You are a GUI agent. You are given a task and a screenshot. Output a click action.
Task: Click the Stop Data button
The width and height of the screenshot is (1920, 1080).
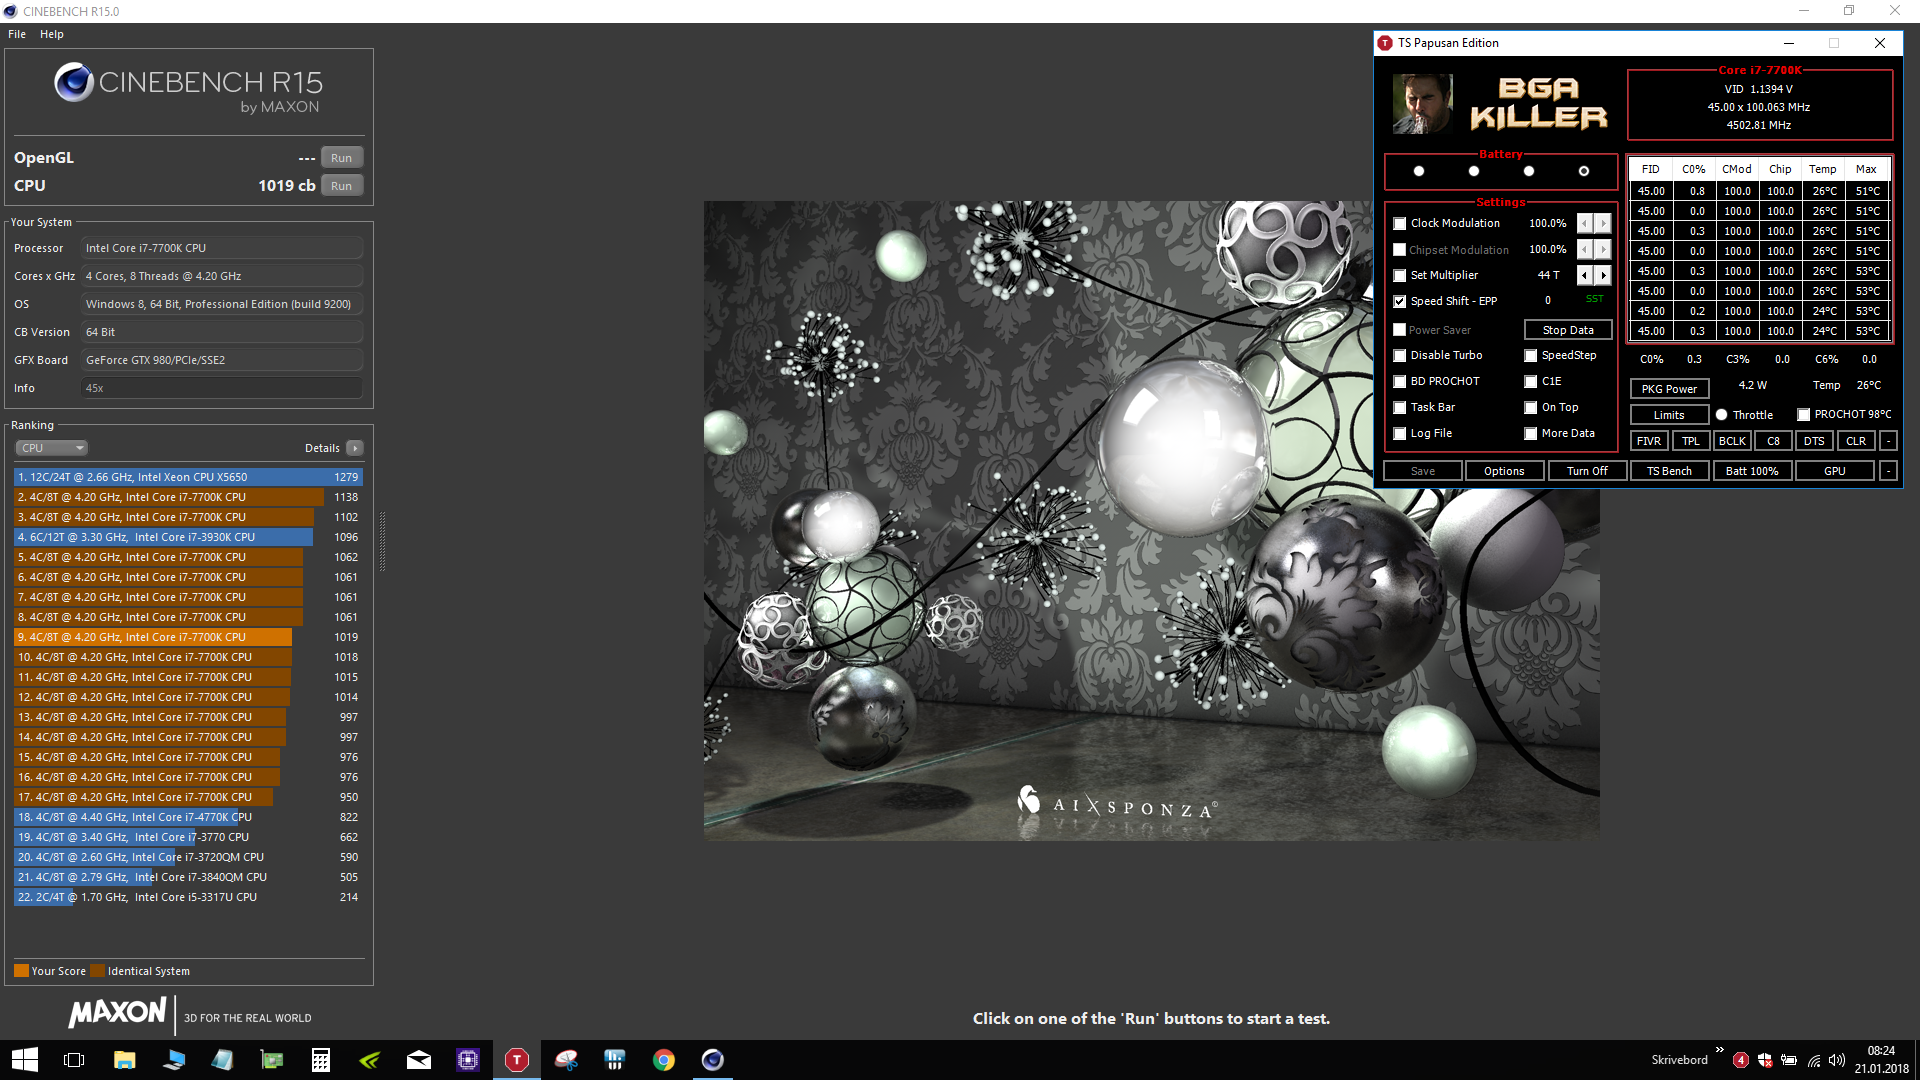pyautogui.click(x=1568, y=330)
